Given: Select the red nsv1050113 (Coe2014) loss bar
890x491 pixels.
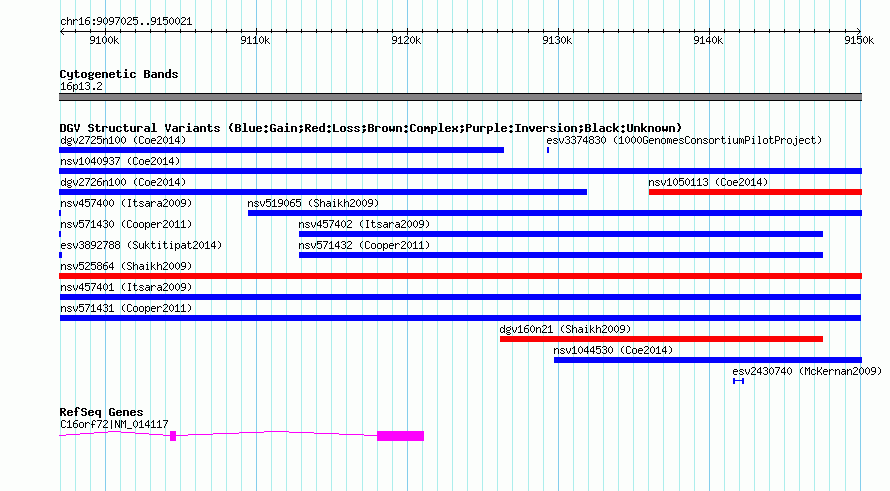Looking at the screenshot, I should coord(755,192).
